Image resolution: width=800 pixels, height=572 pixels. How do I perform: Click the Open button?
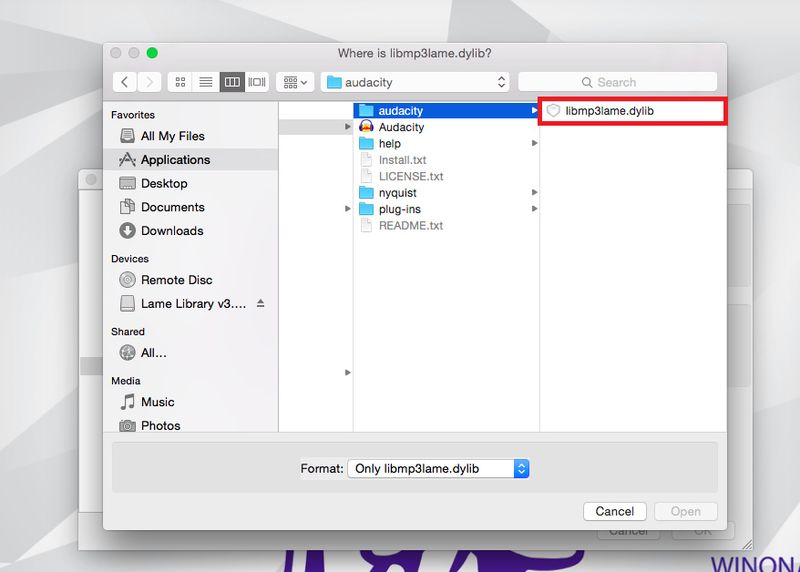click(685, 511)
